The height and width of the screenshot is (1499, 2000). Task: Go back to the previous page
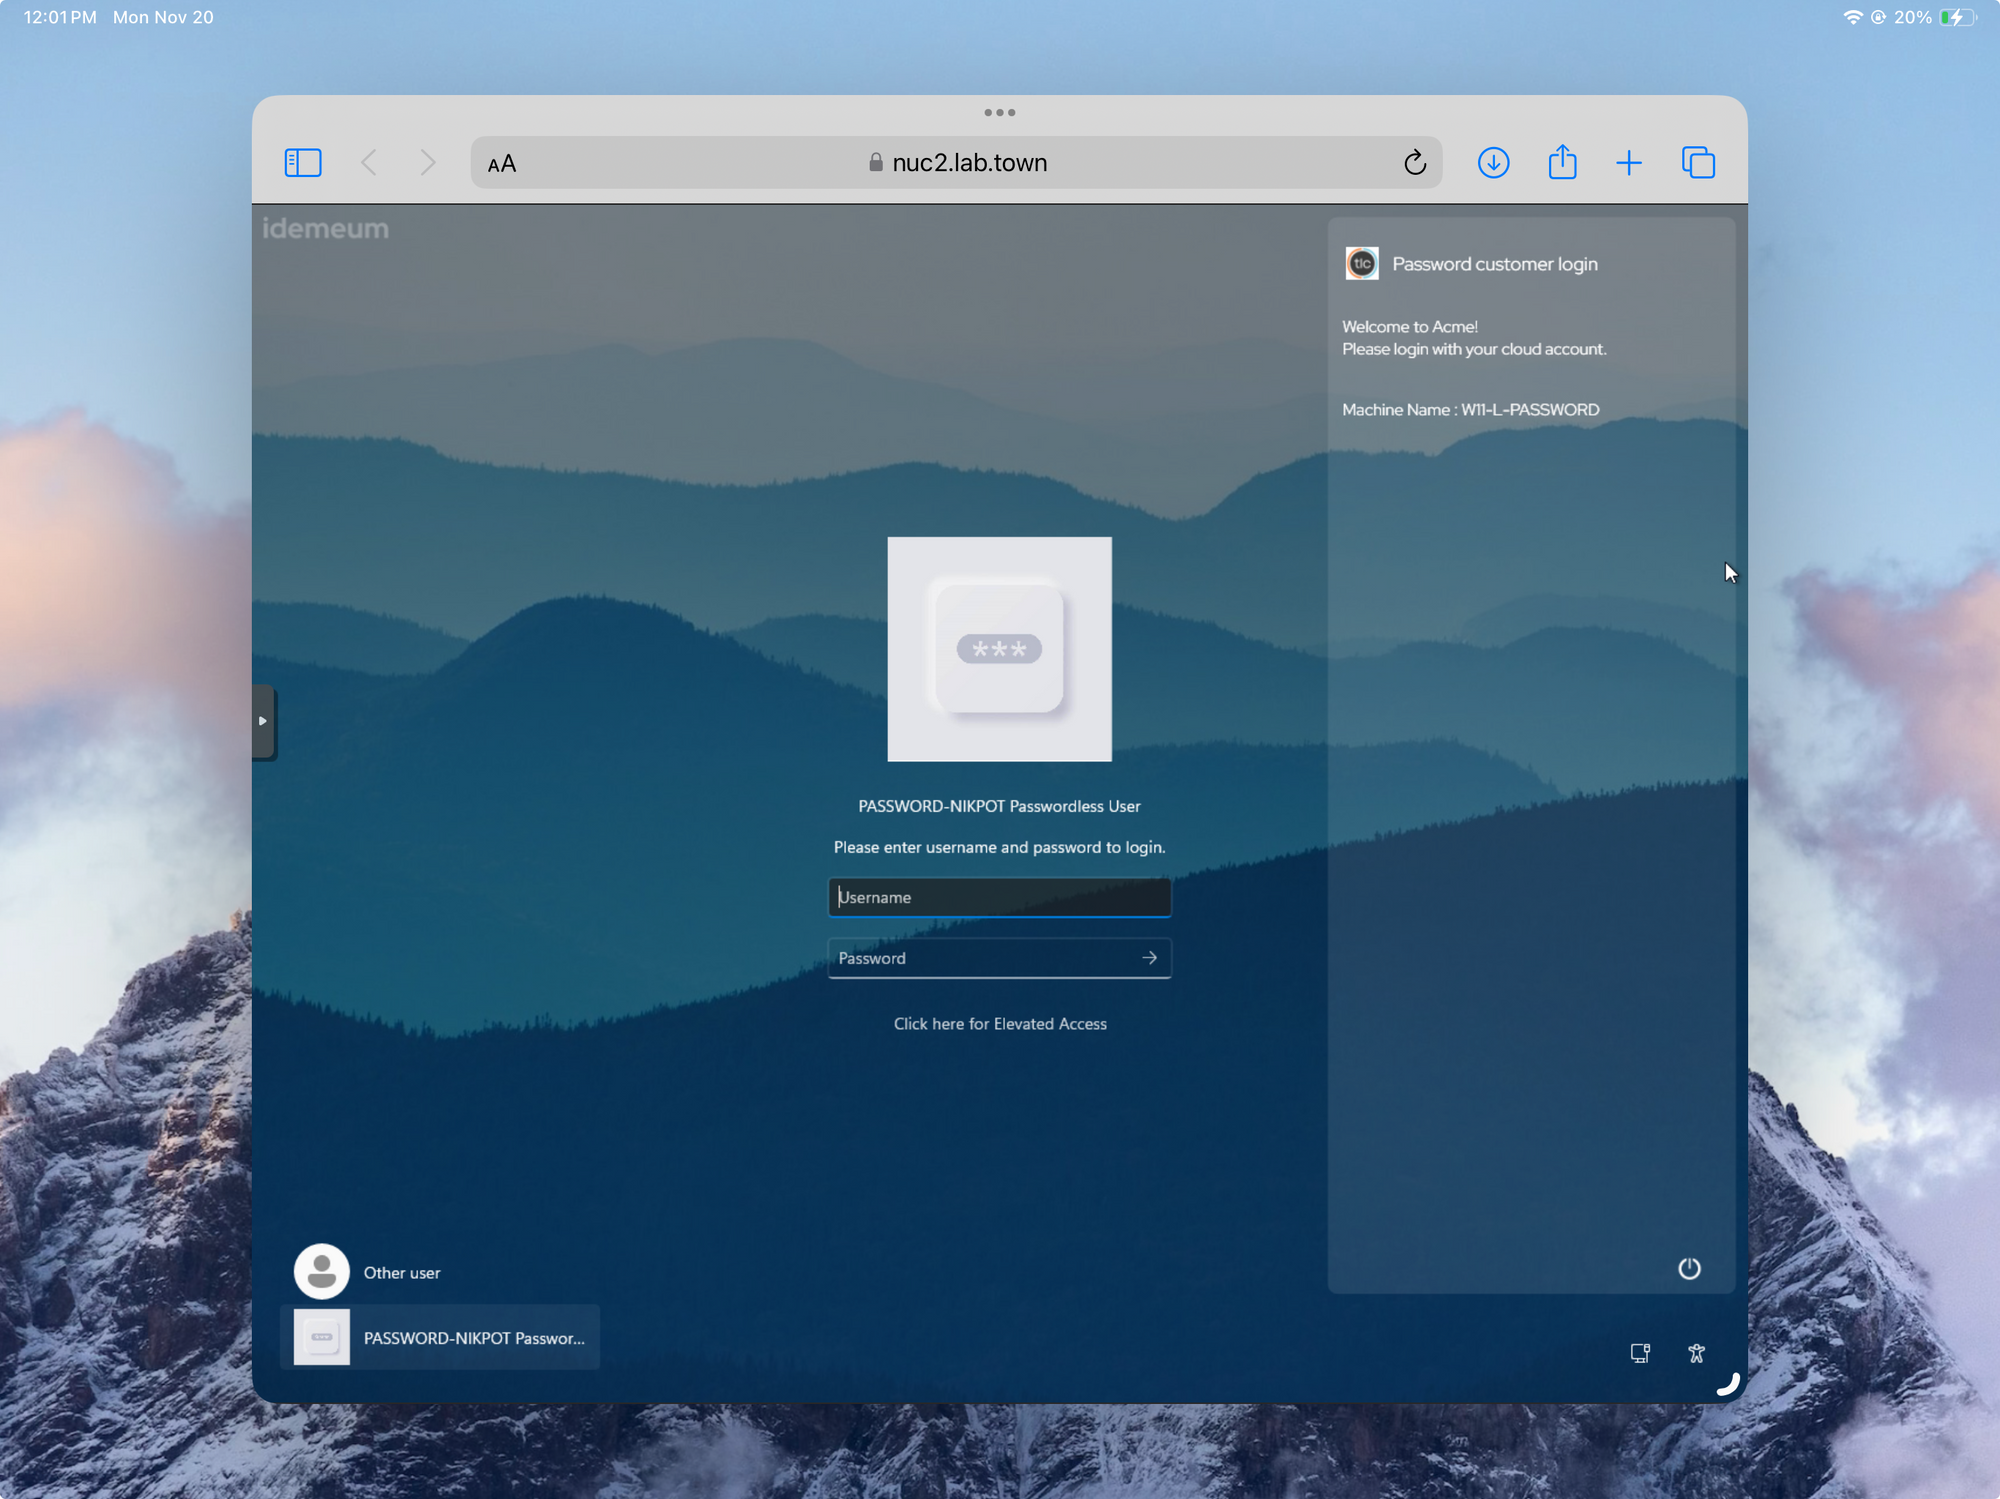pos(369,162)
